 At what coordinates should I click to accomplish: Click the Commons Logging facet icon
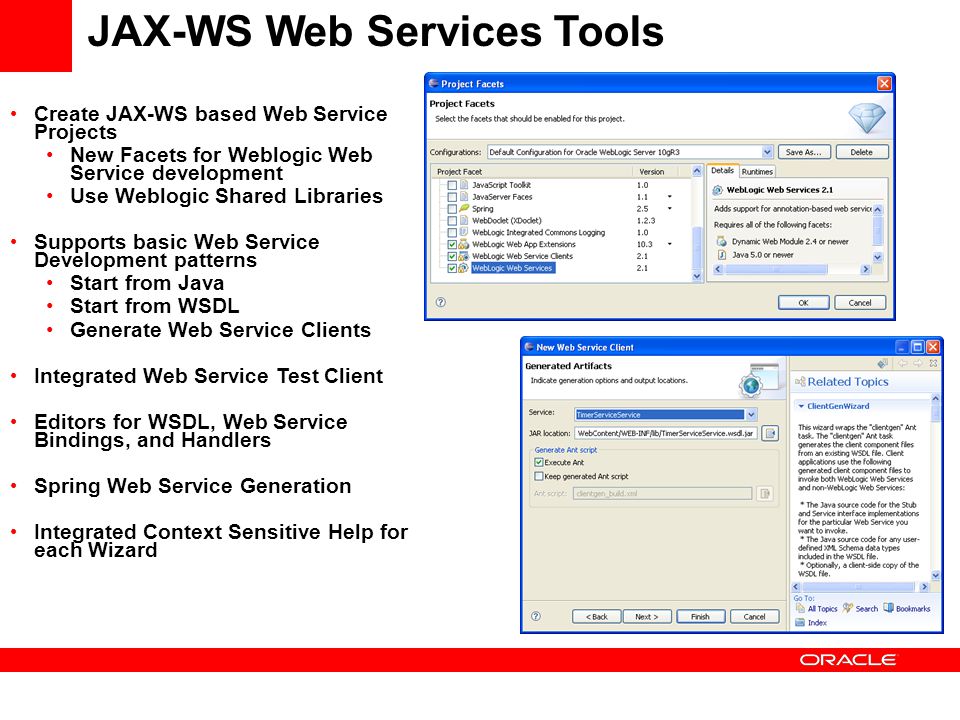click(x=464, y=232)
